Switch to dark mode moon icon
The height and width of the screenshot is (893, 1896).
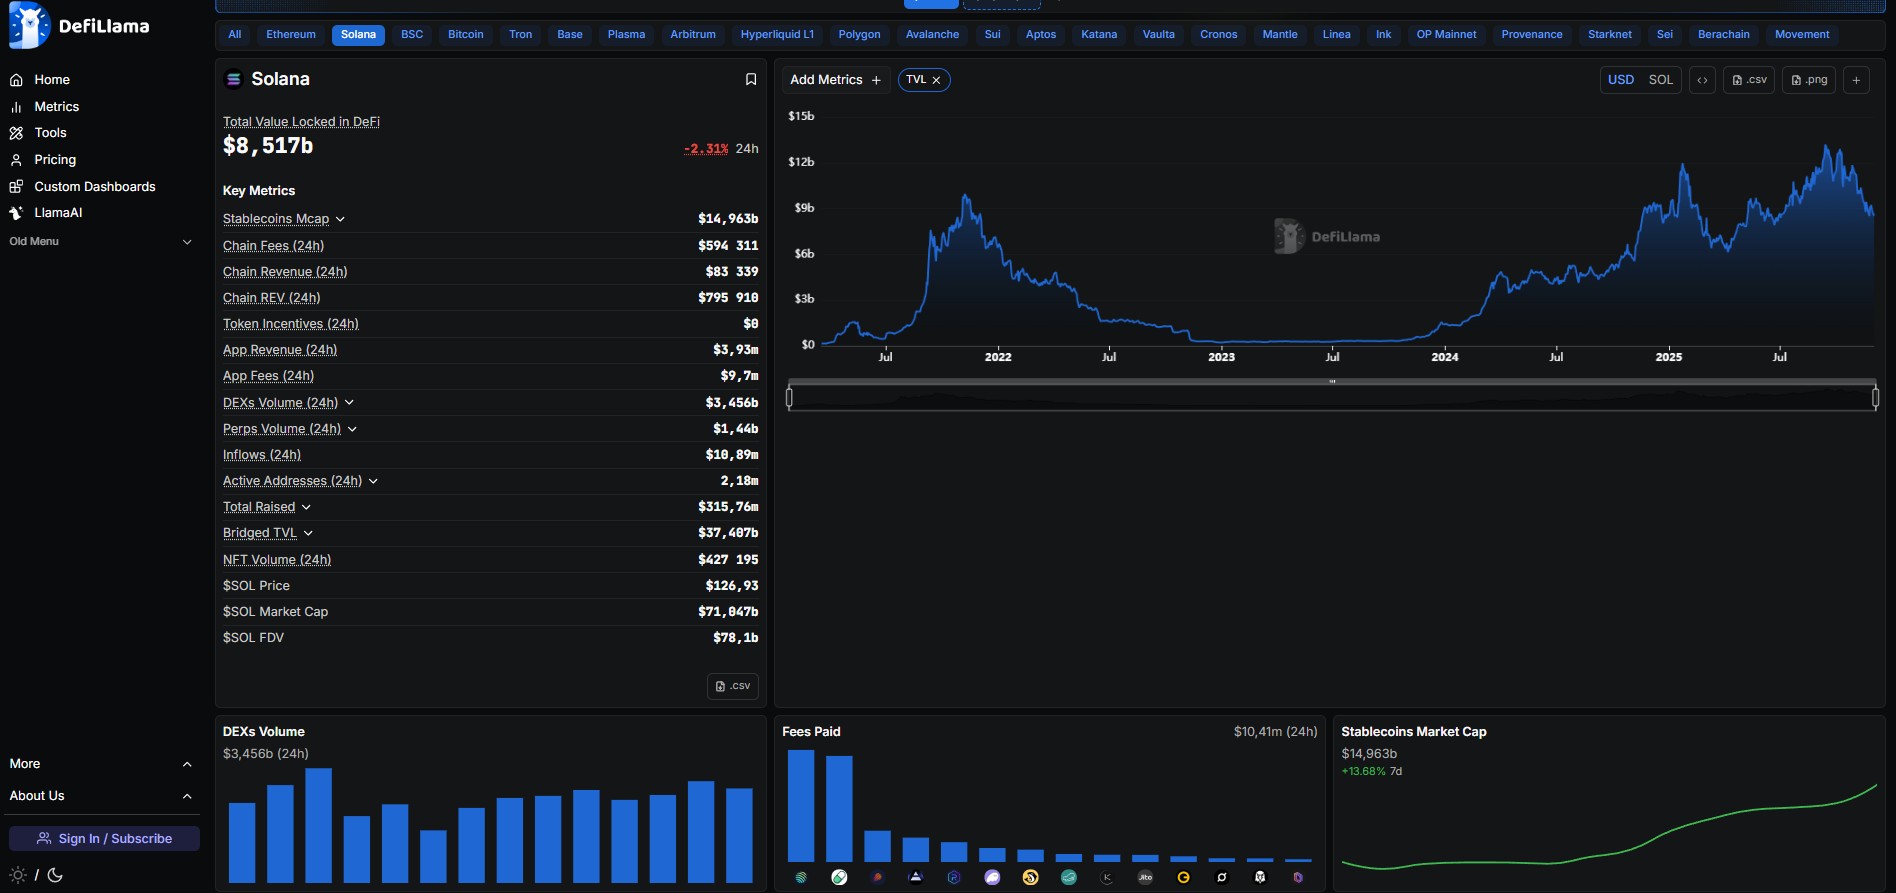[55, 875]
